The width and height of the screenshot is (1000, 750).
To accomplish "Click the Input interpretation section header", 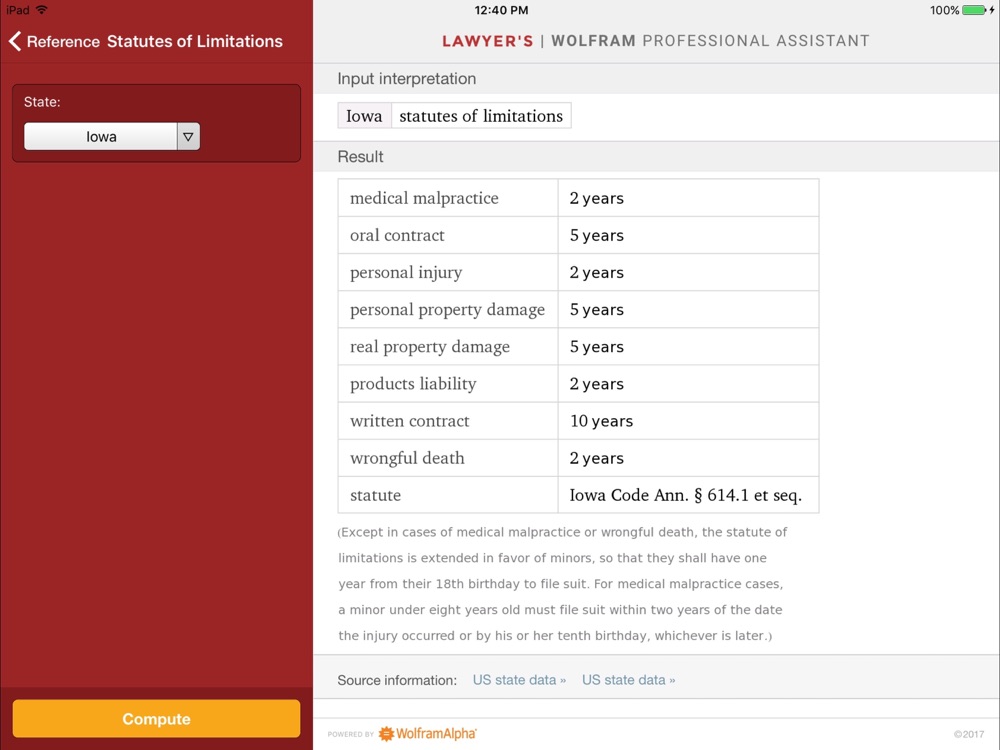I will point(407,78).
